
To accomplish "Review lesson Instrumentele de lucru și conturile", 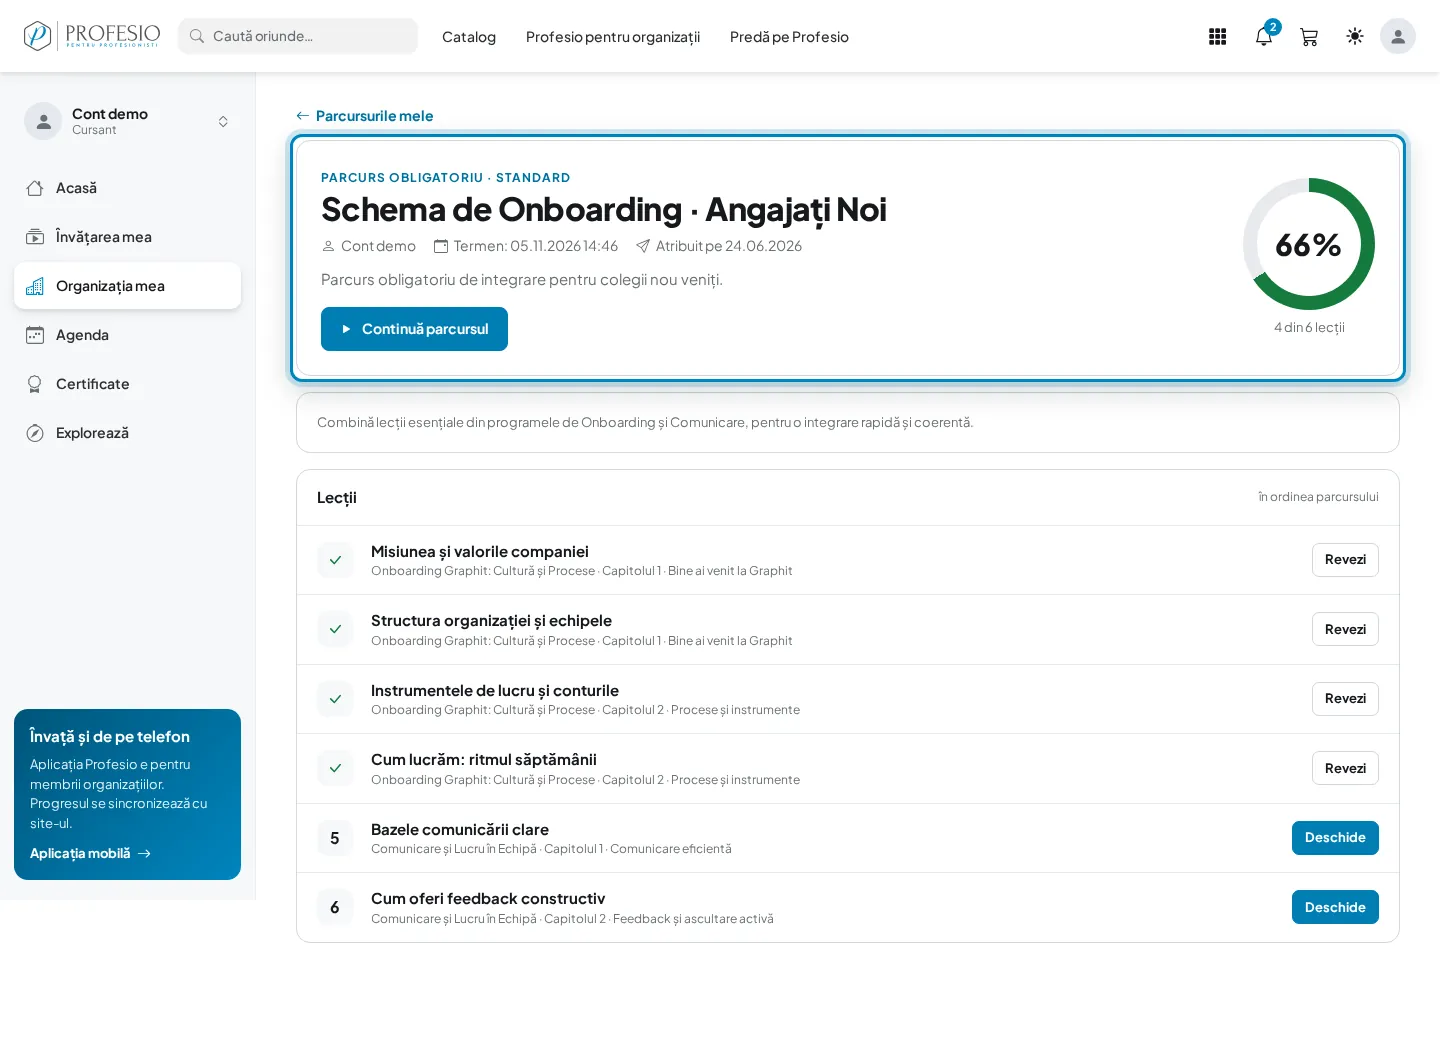I will [x=1345, y=699].
